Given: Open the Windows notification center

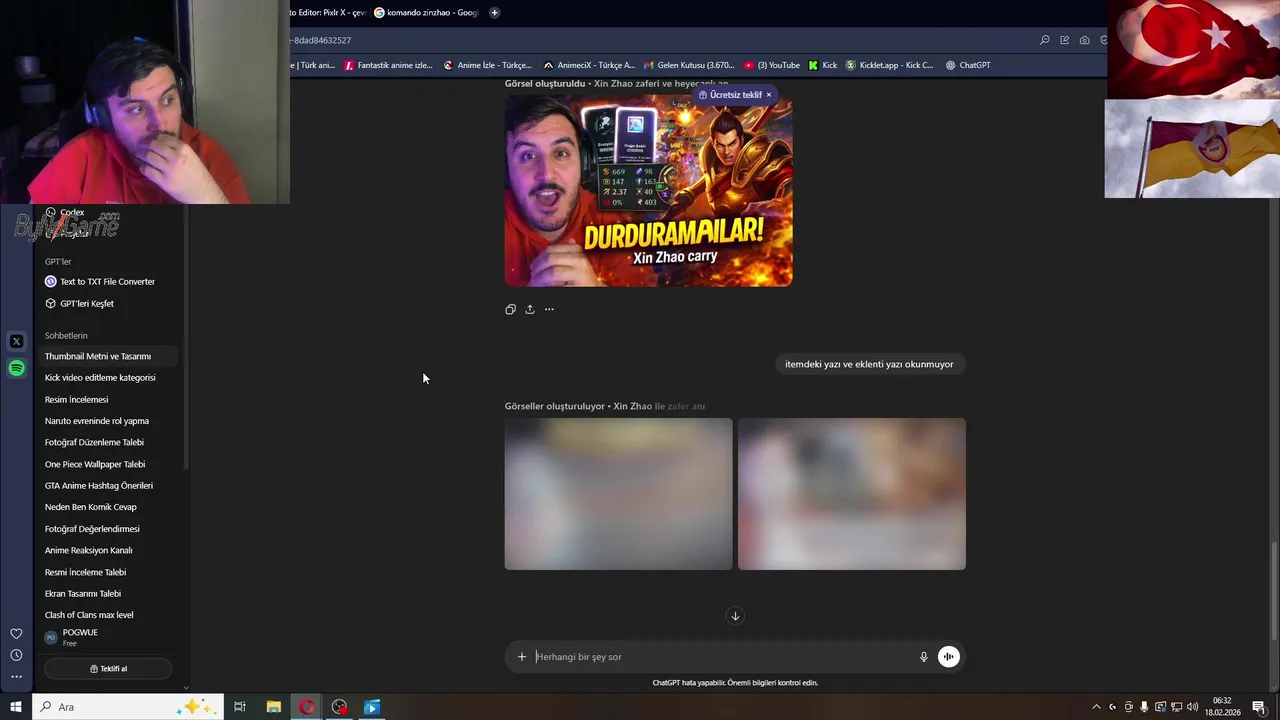Looking at the screenshot, I should 1259,707.
